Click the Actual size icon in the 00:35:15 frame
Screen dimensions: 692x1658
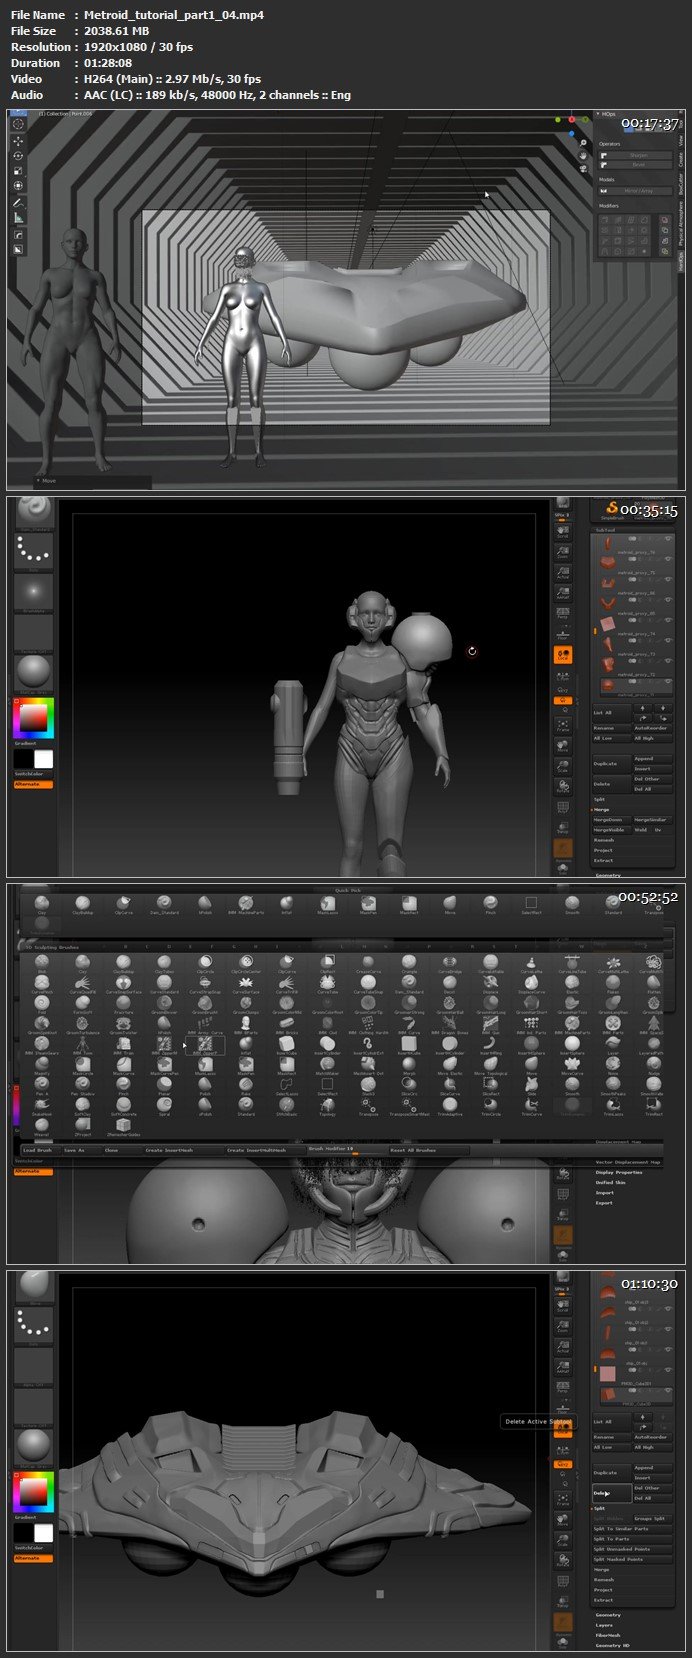(x=562, y=573)
